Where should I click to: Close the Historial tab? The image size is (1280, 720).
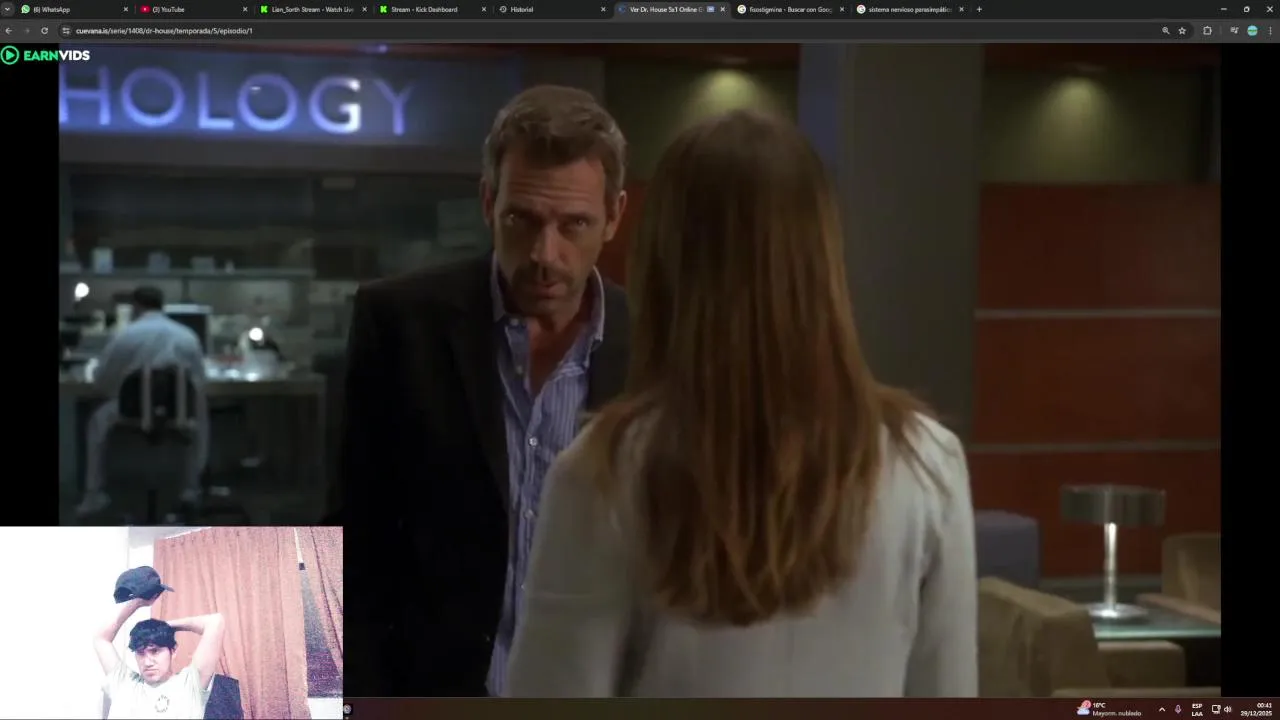603,9
